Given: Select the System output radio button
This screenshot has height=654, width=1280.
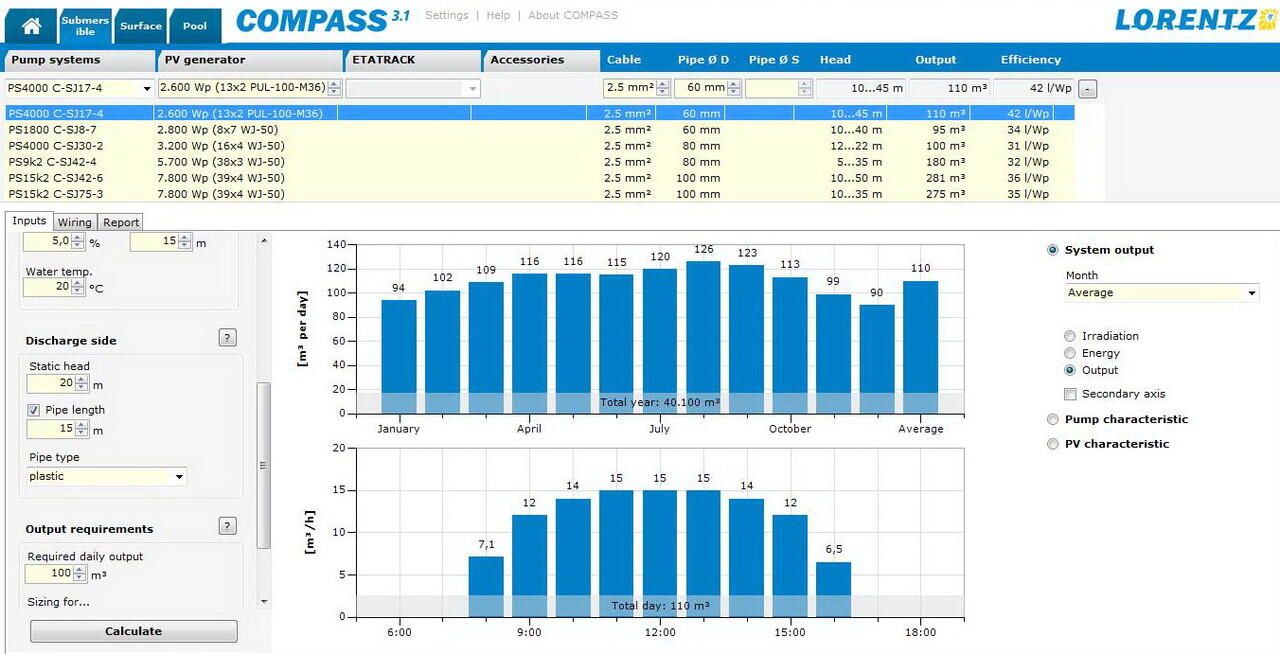Looking at the screenshot, I should click(x=1053, y=250).
